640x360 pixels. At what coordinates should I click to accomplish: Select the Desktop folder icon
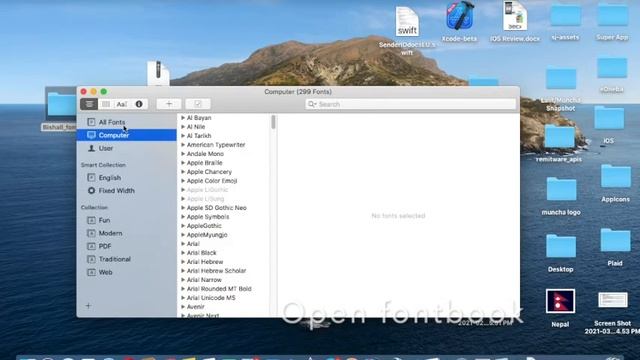pos(561,246)
